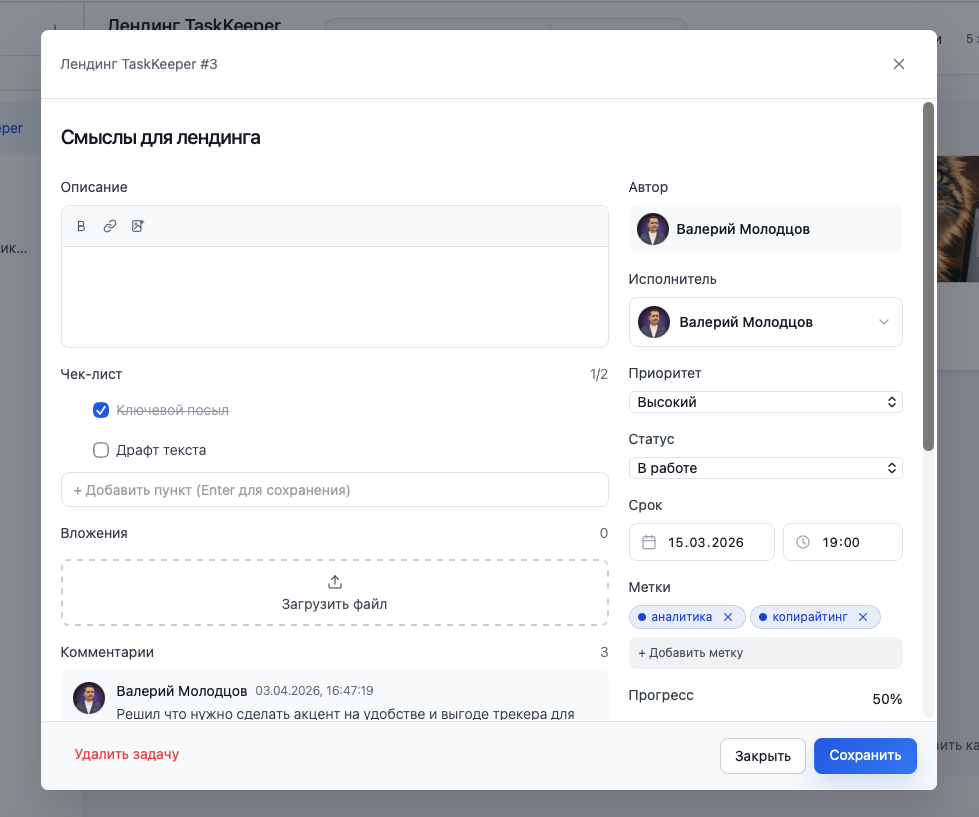The width and height of the screenshot is (979, 817).
Task: Open the calendar icon in the deadline date field
Action: [649, 542]
